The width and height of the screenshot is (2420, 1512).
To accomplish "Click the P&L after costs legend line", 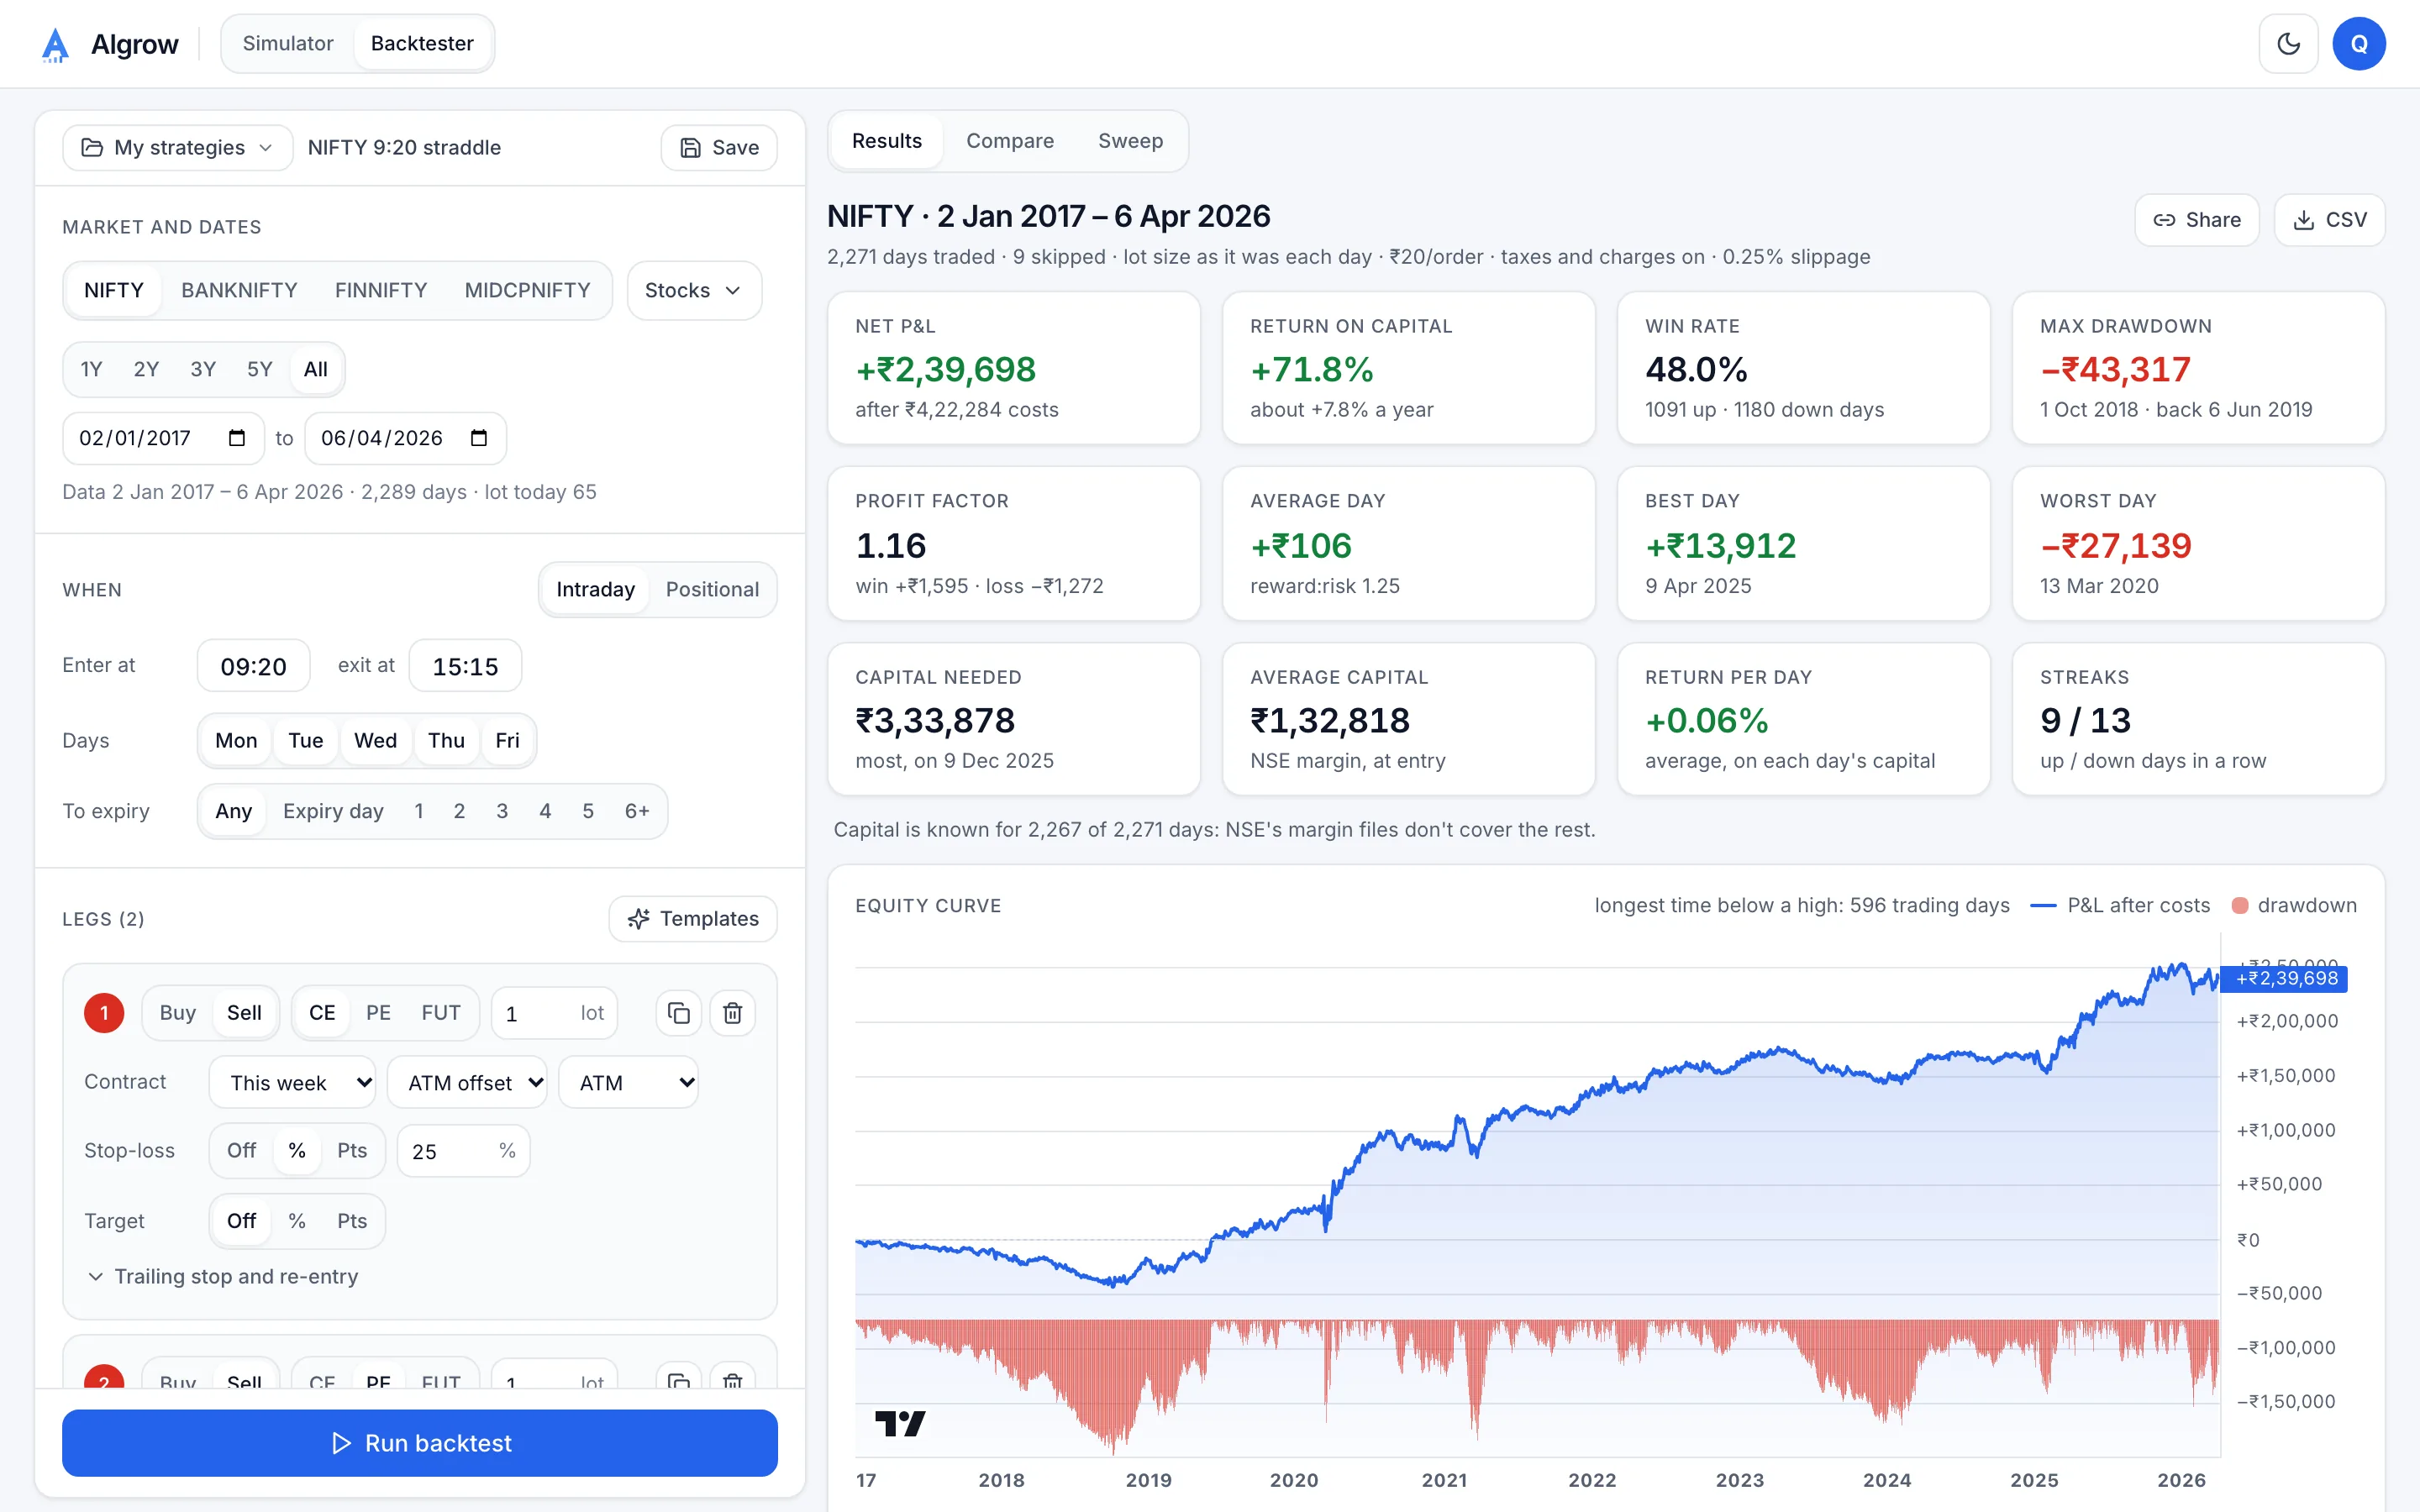I will coord(2043,906).
